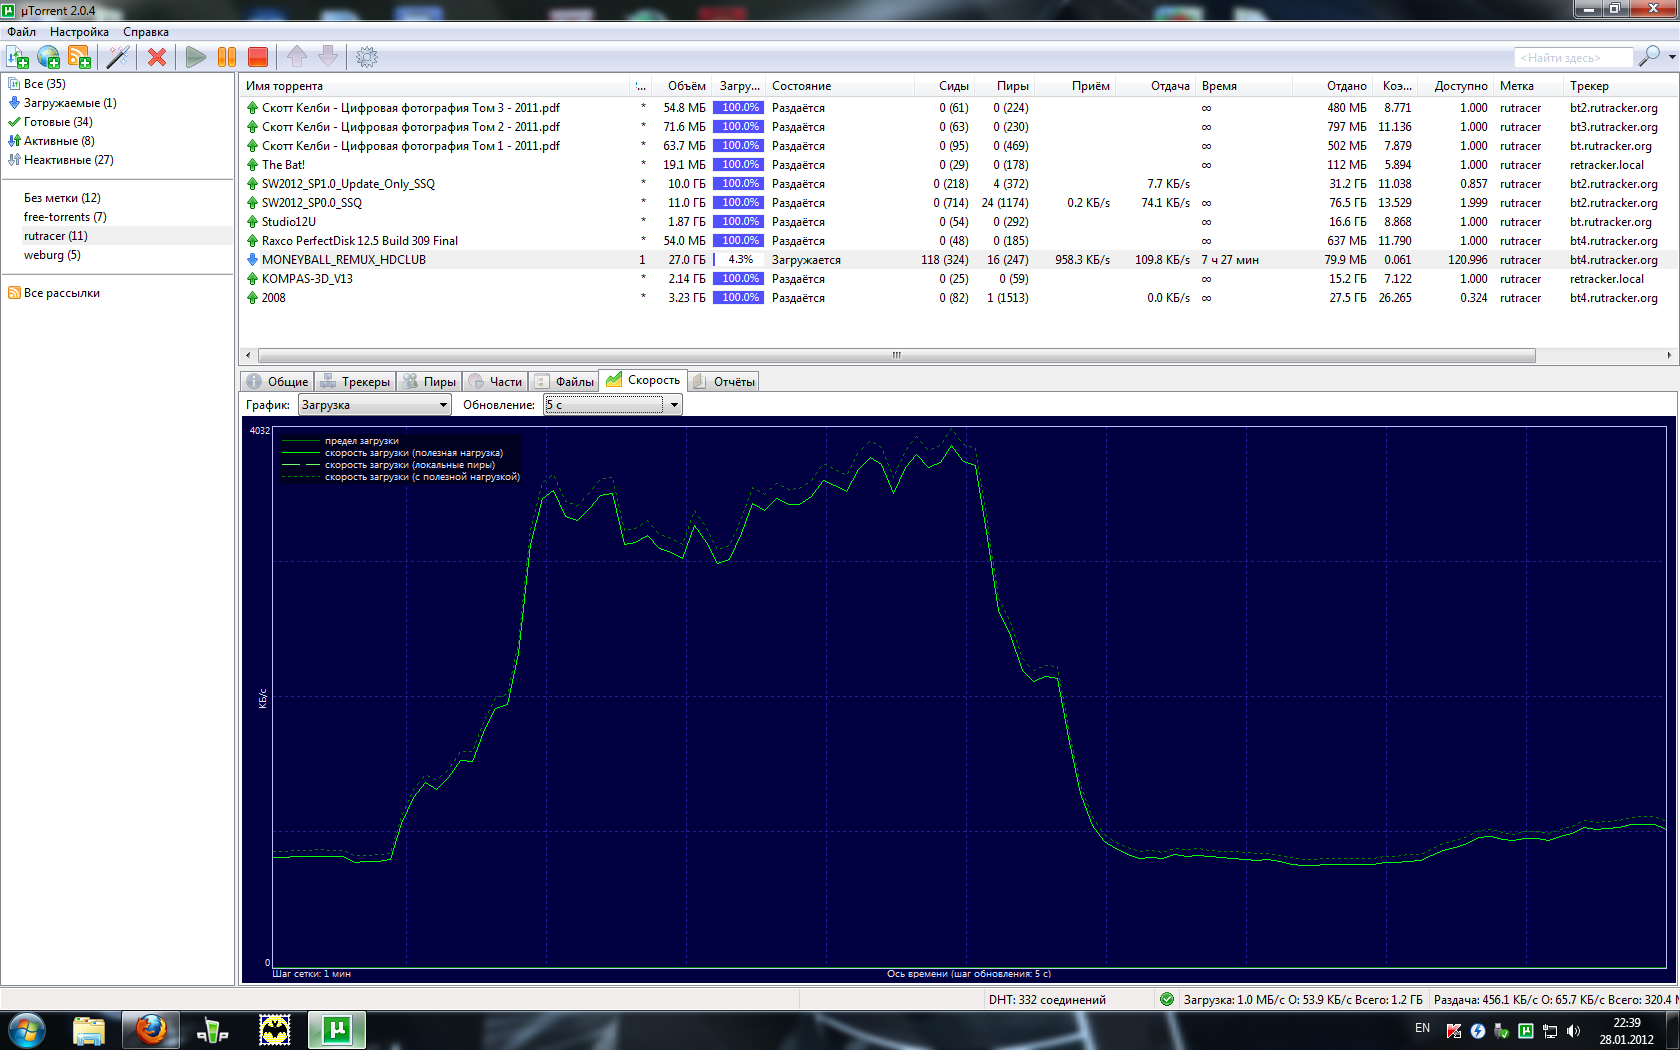The height and width of the screenshot is (1050, 1680).
Task: Sort by 'Сиды' column header
Action: (944, 86)
